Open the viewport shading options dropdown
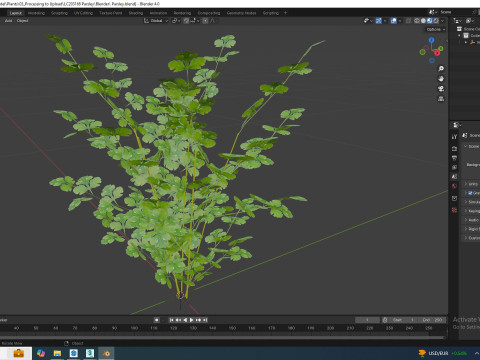The width and height of the screenshot is (480, 360). [x=442, y=21]
